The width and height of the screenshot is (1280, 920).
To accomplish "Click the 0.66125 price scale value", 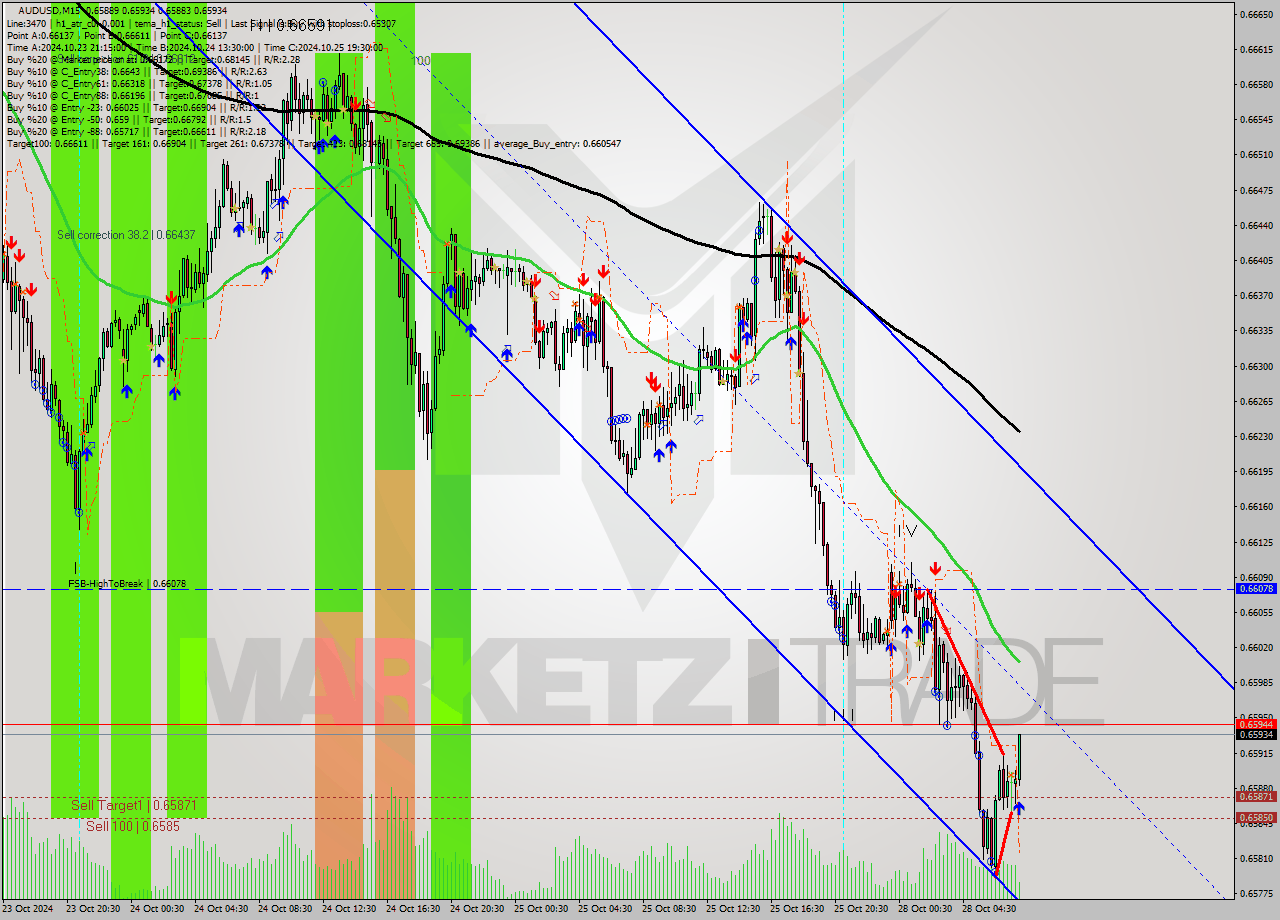I will (x=1258, y=542).
